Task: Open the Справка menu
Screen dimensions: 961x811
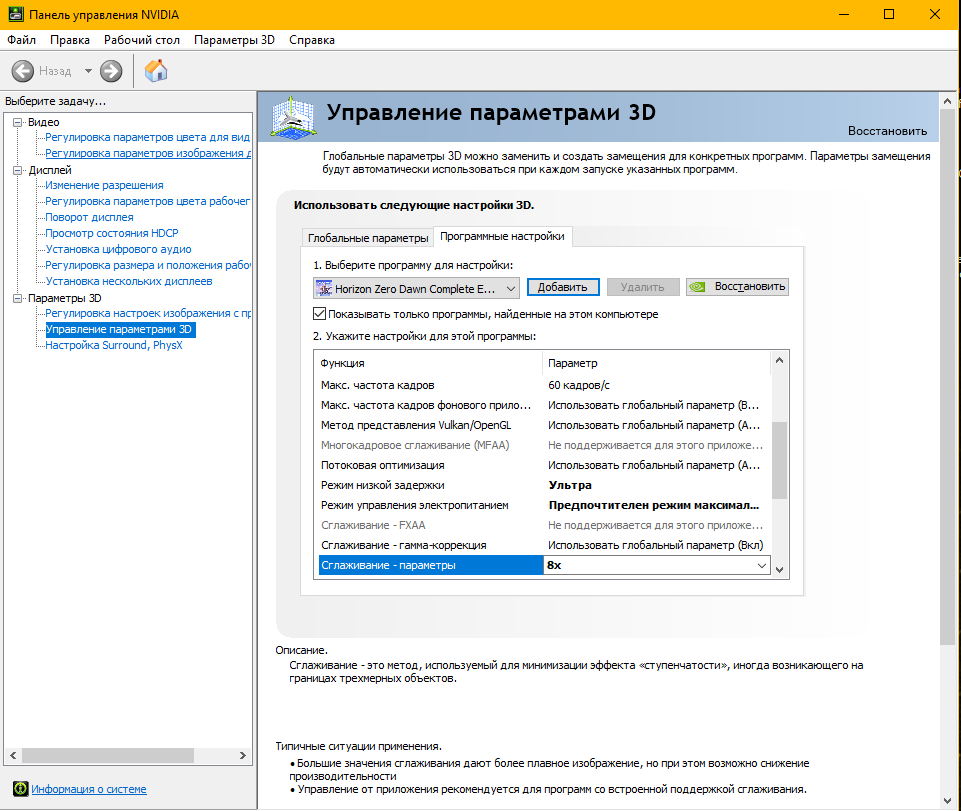Action: [312, 40]
